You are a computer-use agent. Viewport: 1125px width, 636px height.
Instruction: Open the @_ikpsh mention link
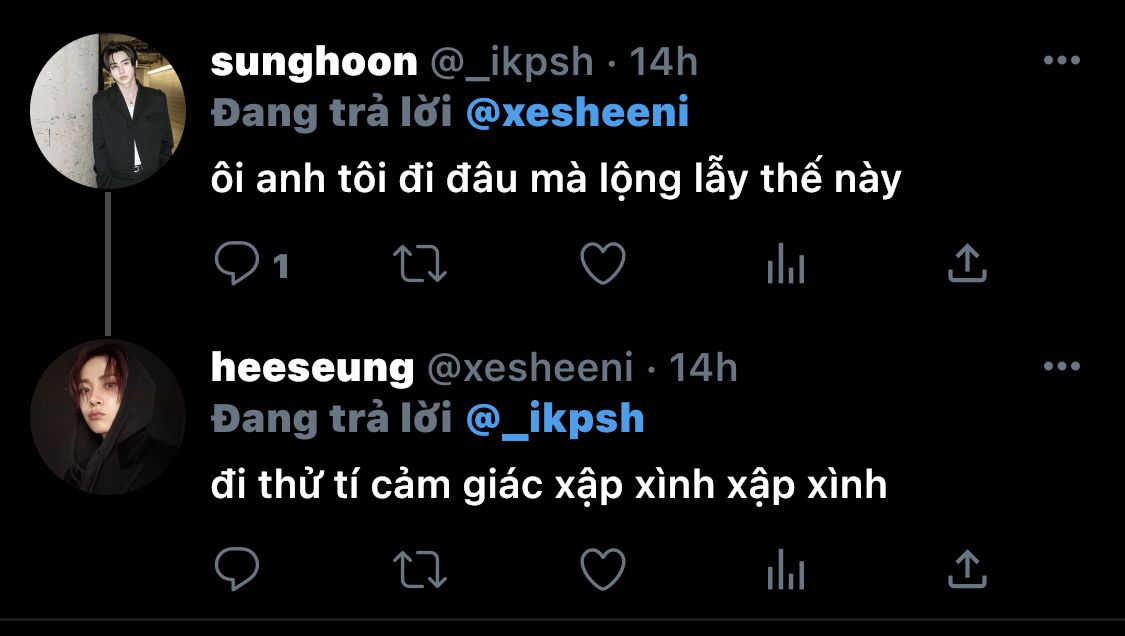(x=555, y=419)
